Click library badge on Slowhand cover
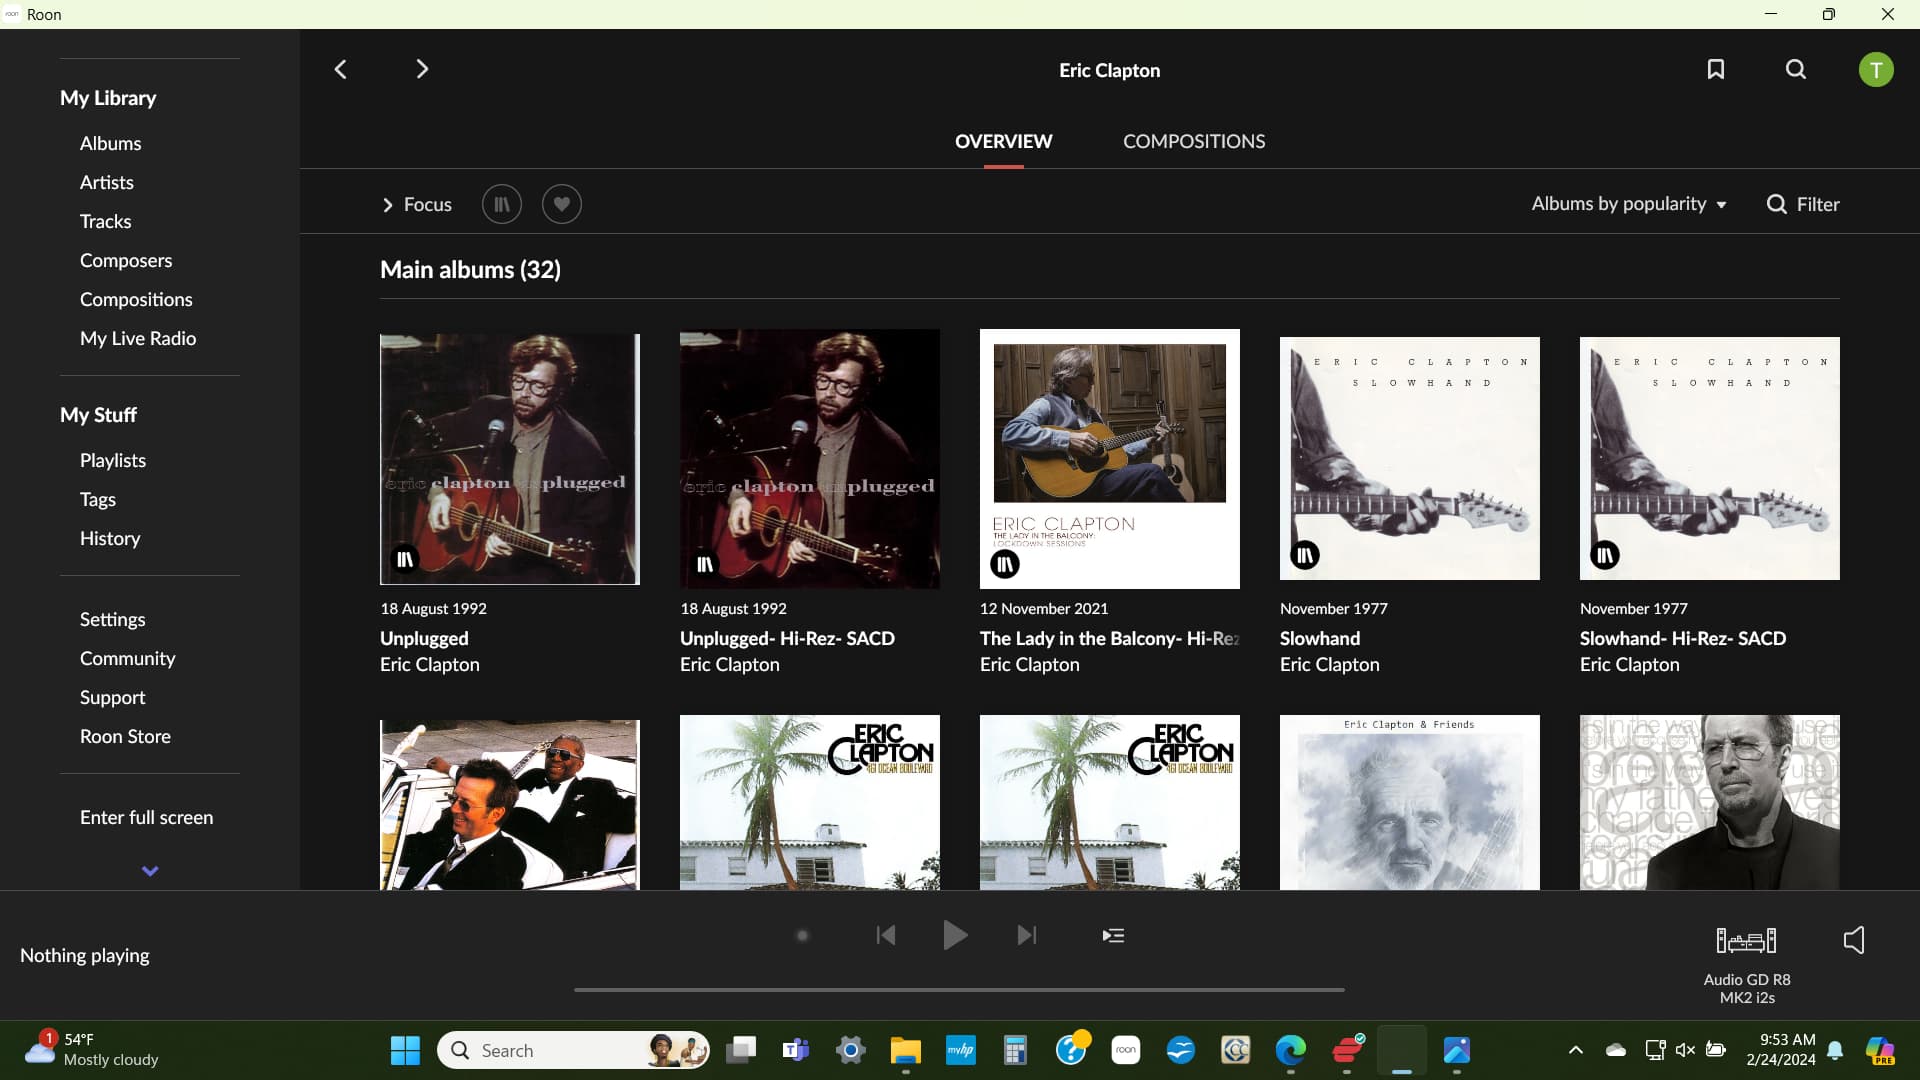 pos(1305,555)
